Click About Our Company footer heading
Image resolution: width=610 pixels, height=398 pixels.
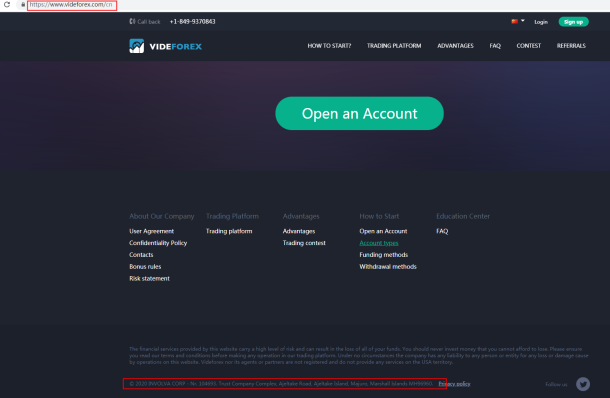tap(161, 216)
